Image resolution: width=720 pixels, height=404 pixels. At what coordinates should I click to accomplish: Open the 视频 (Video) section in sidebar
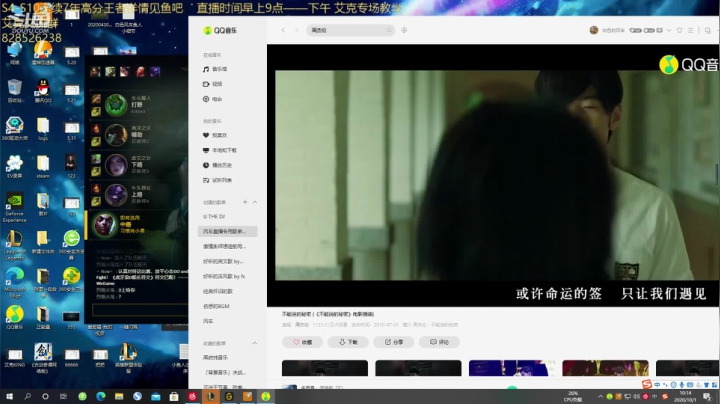pos(213,84)
